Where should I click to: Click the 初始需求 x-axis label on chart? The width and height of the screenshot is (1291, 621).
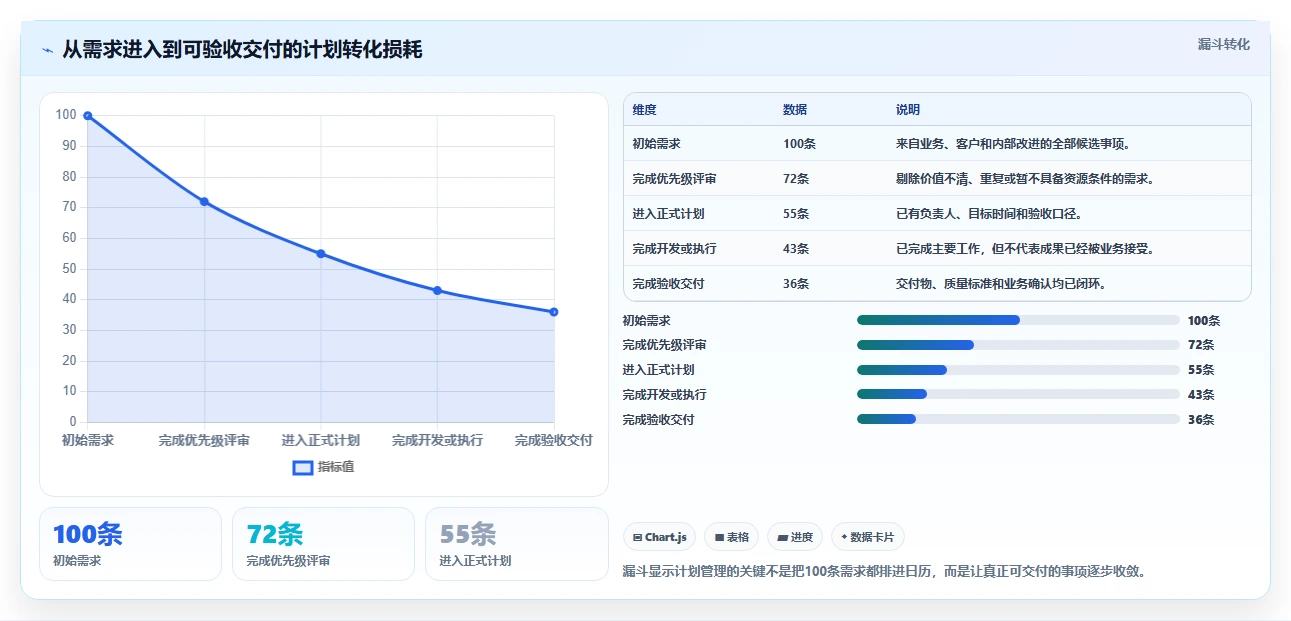click(88, 441)
